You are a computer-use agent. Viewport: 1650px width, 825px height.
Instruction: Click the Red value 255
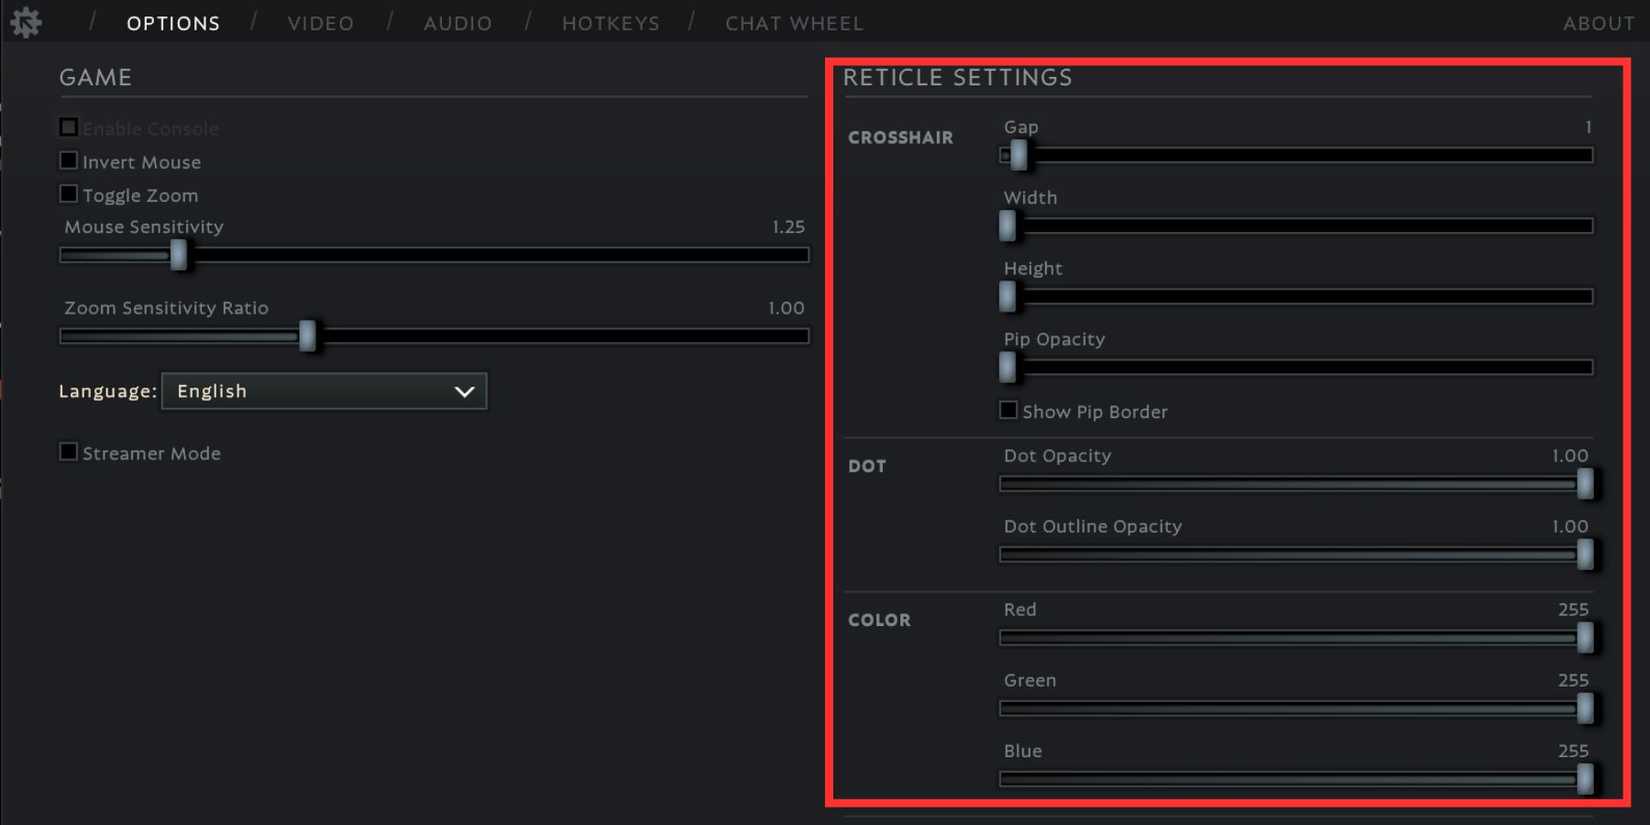(x=1573, y=609)
